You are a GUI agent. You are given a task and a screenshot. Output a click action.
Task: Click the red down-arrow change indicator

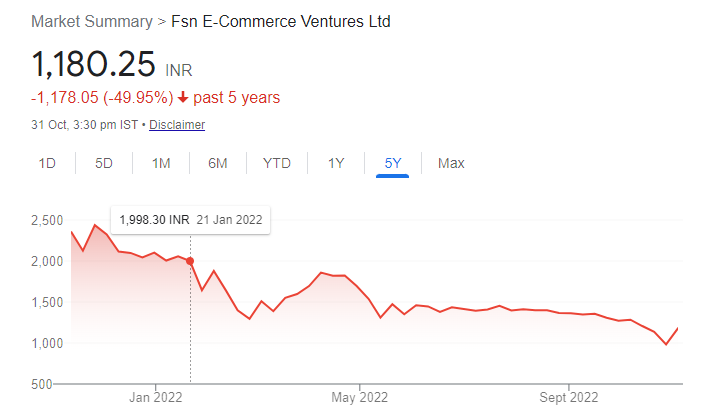click(x=183, y=97)
